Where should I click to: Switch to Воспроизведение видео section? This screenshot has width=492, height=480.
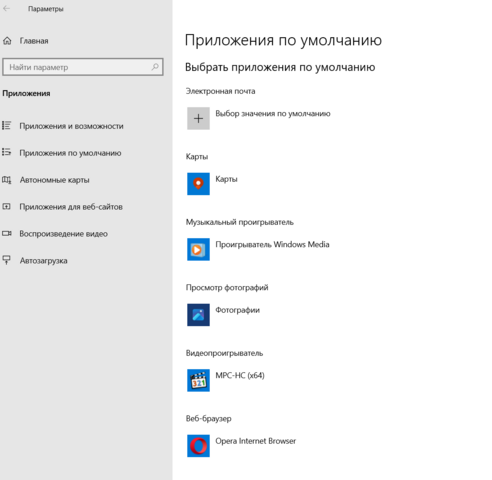pyautogui.click(x=64, y=234)
